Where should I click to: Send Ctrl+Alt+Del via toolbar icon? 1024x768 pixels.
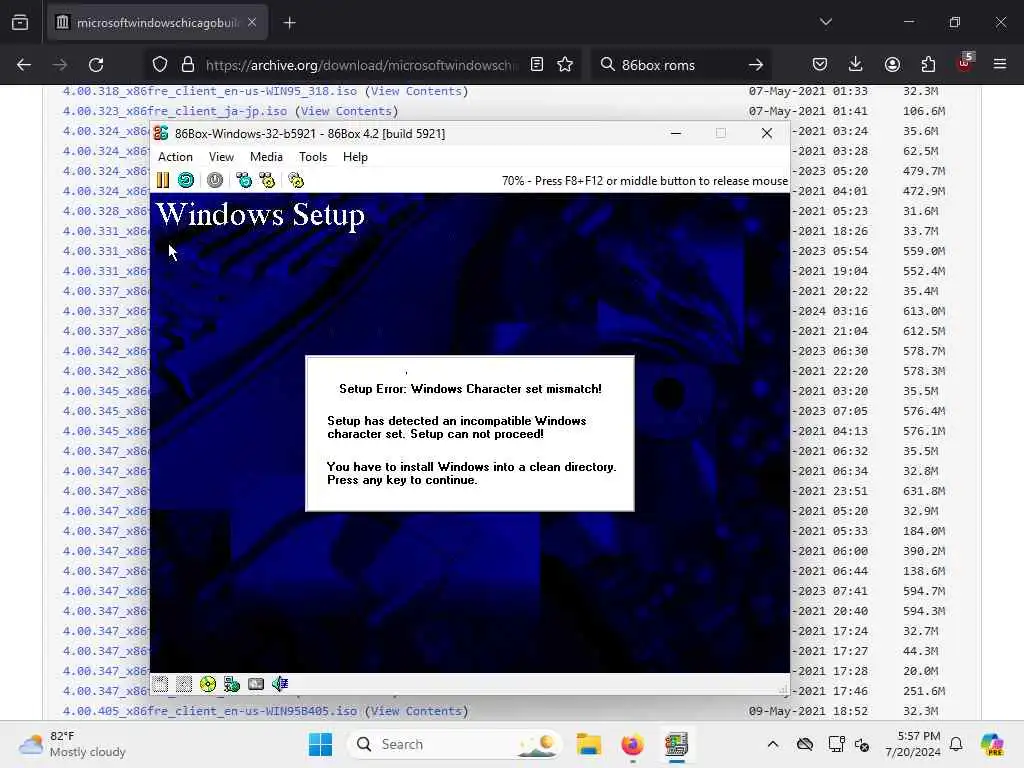coord(244,180)
